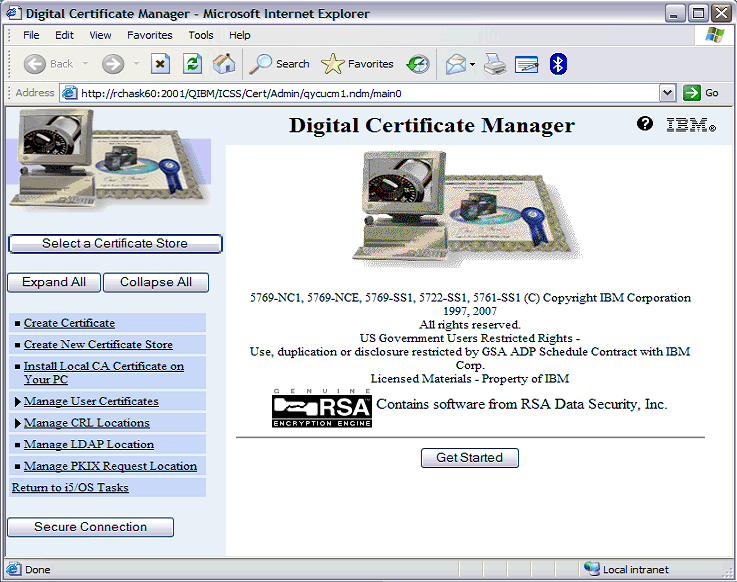
Task: Click the Done status bar text
Action: [38, 569]
